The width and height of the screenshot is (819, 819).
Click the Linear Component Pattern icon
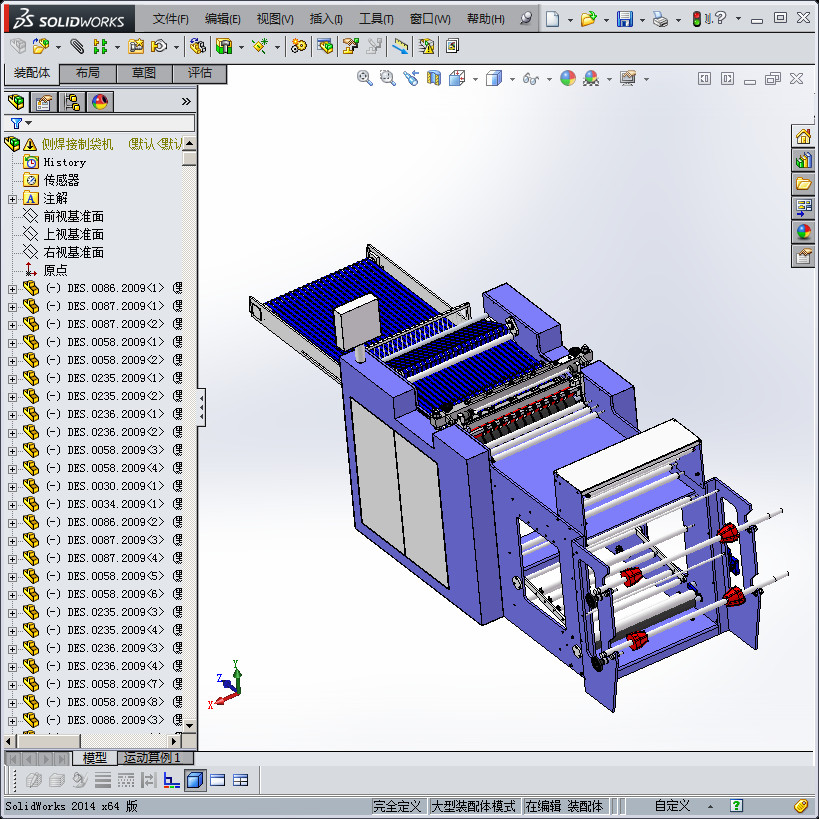click(100, 46)
